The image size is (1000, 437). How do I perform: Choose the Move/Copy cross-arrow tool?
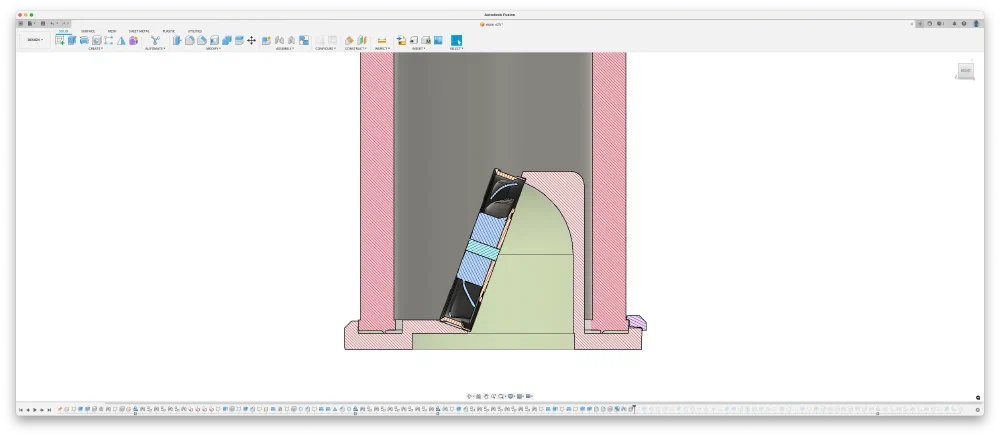[x=251, y=40]
